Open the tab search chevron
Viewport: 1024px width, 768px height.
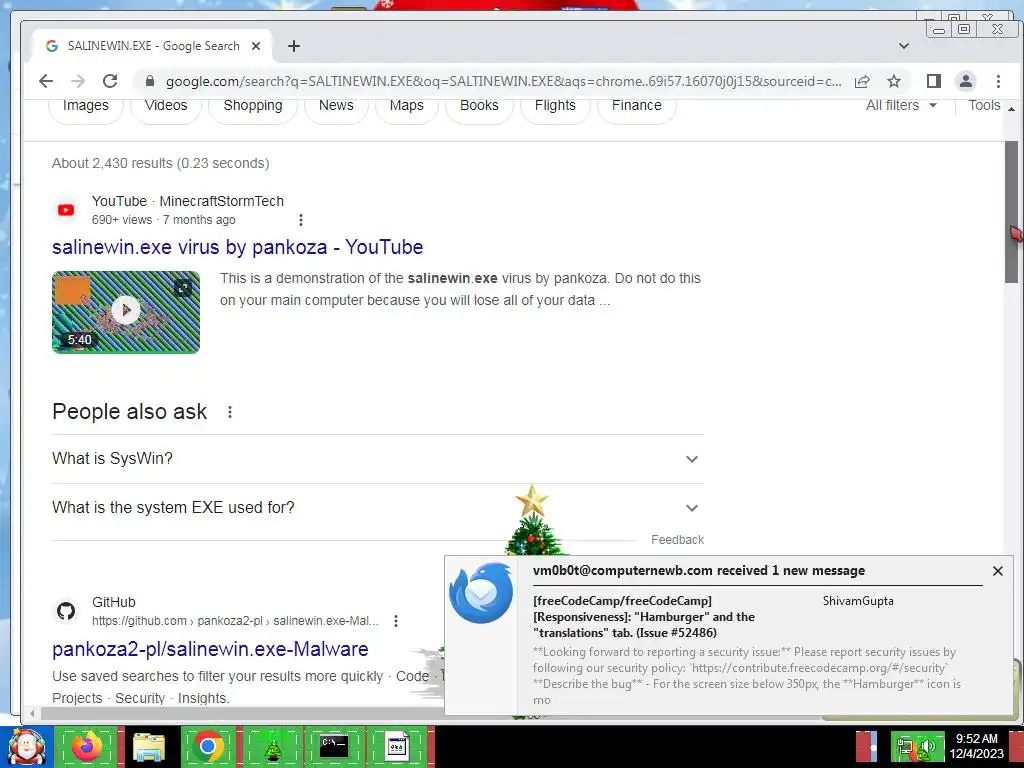click(904, 46)
